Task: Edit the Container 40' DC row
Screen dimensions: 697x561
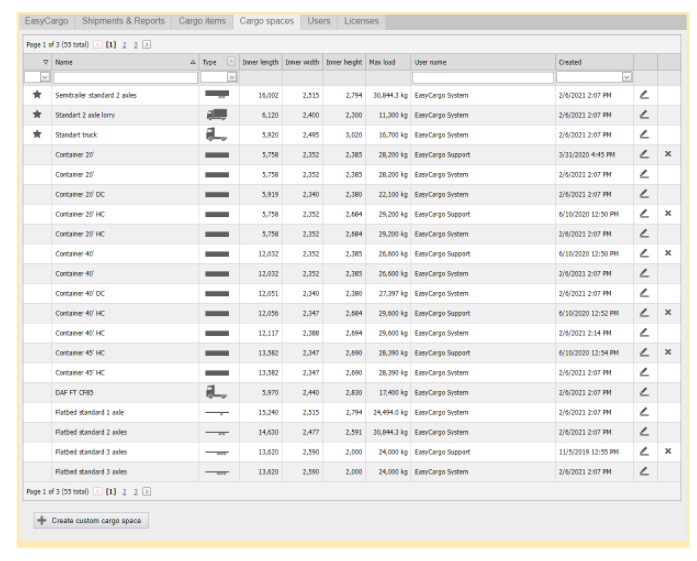Action: pos(644,293)
